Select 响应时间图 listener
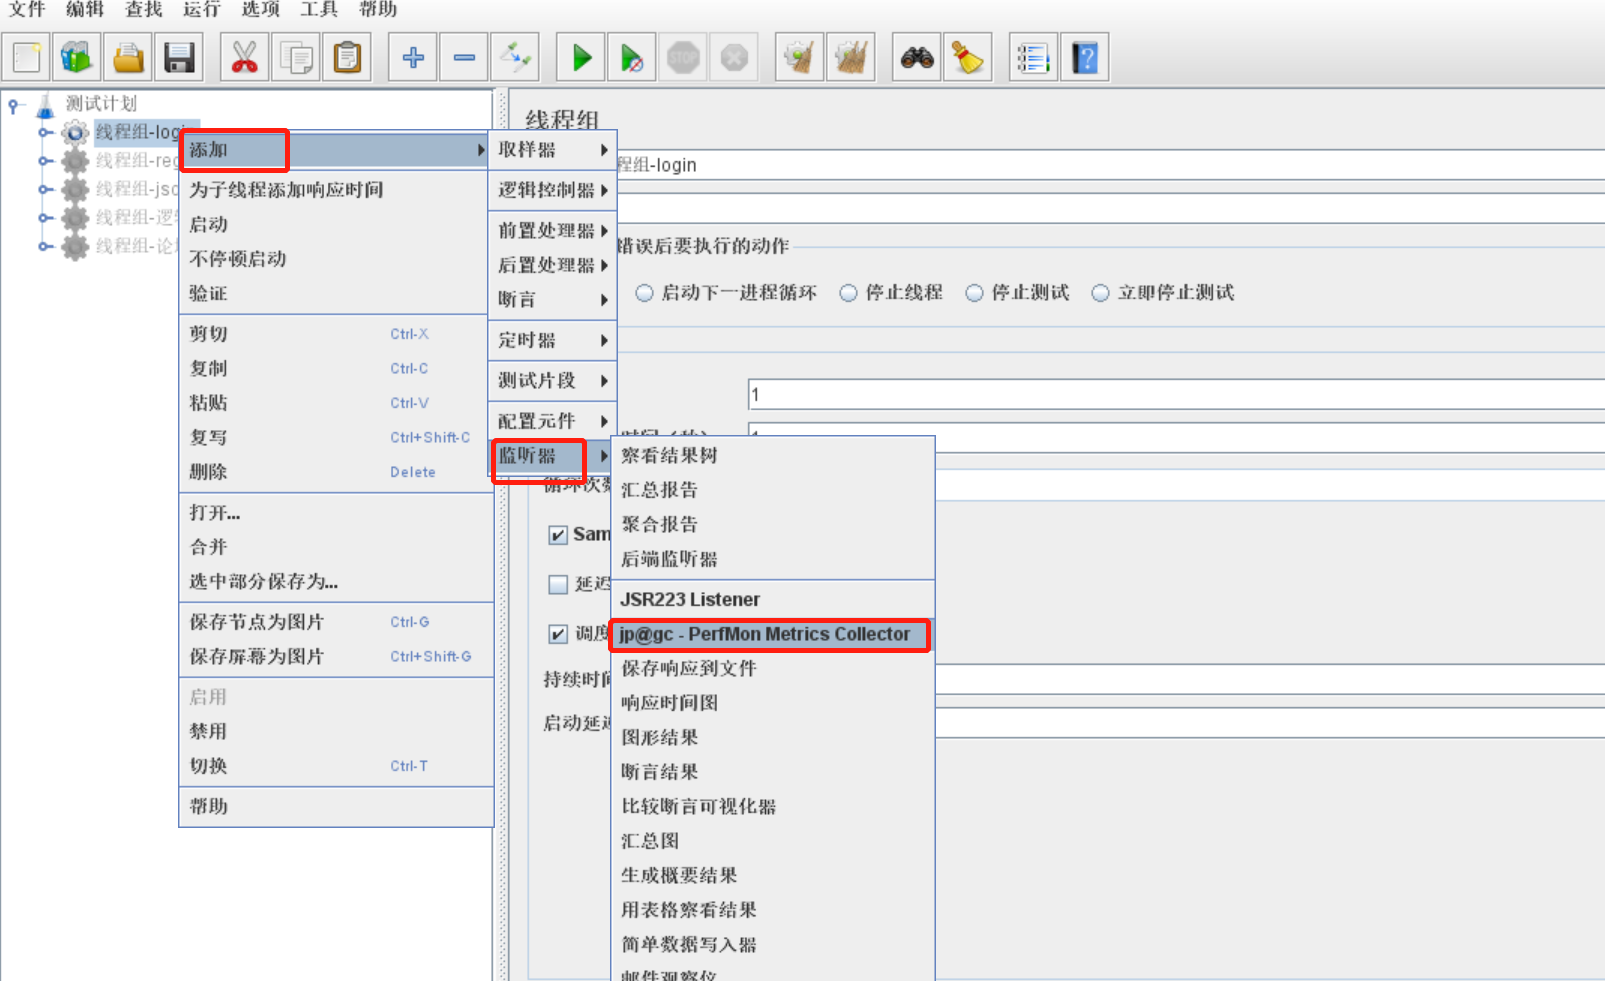The height and width of the screenshot is (981, 1605). tap(772, 703)
